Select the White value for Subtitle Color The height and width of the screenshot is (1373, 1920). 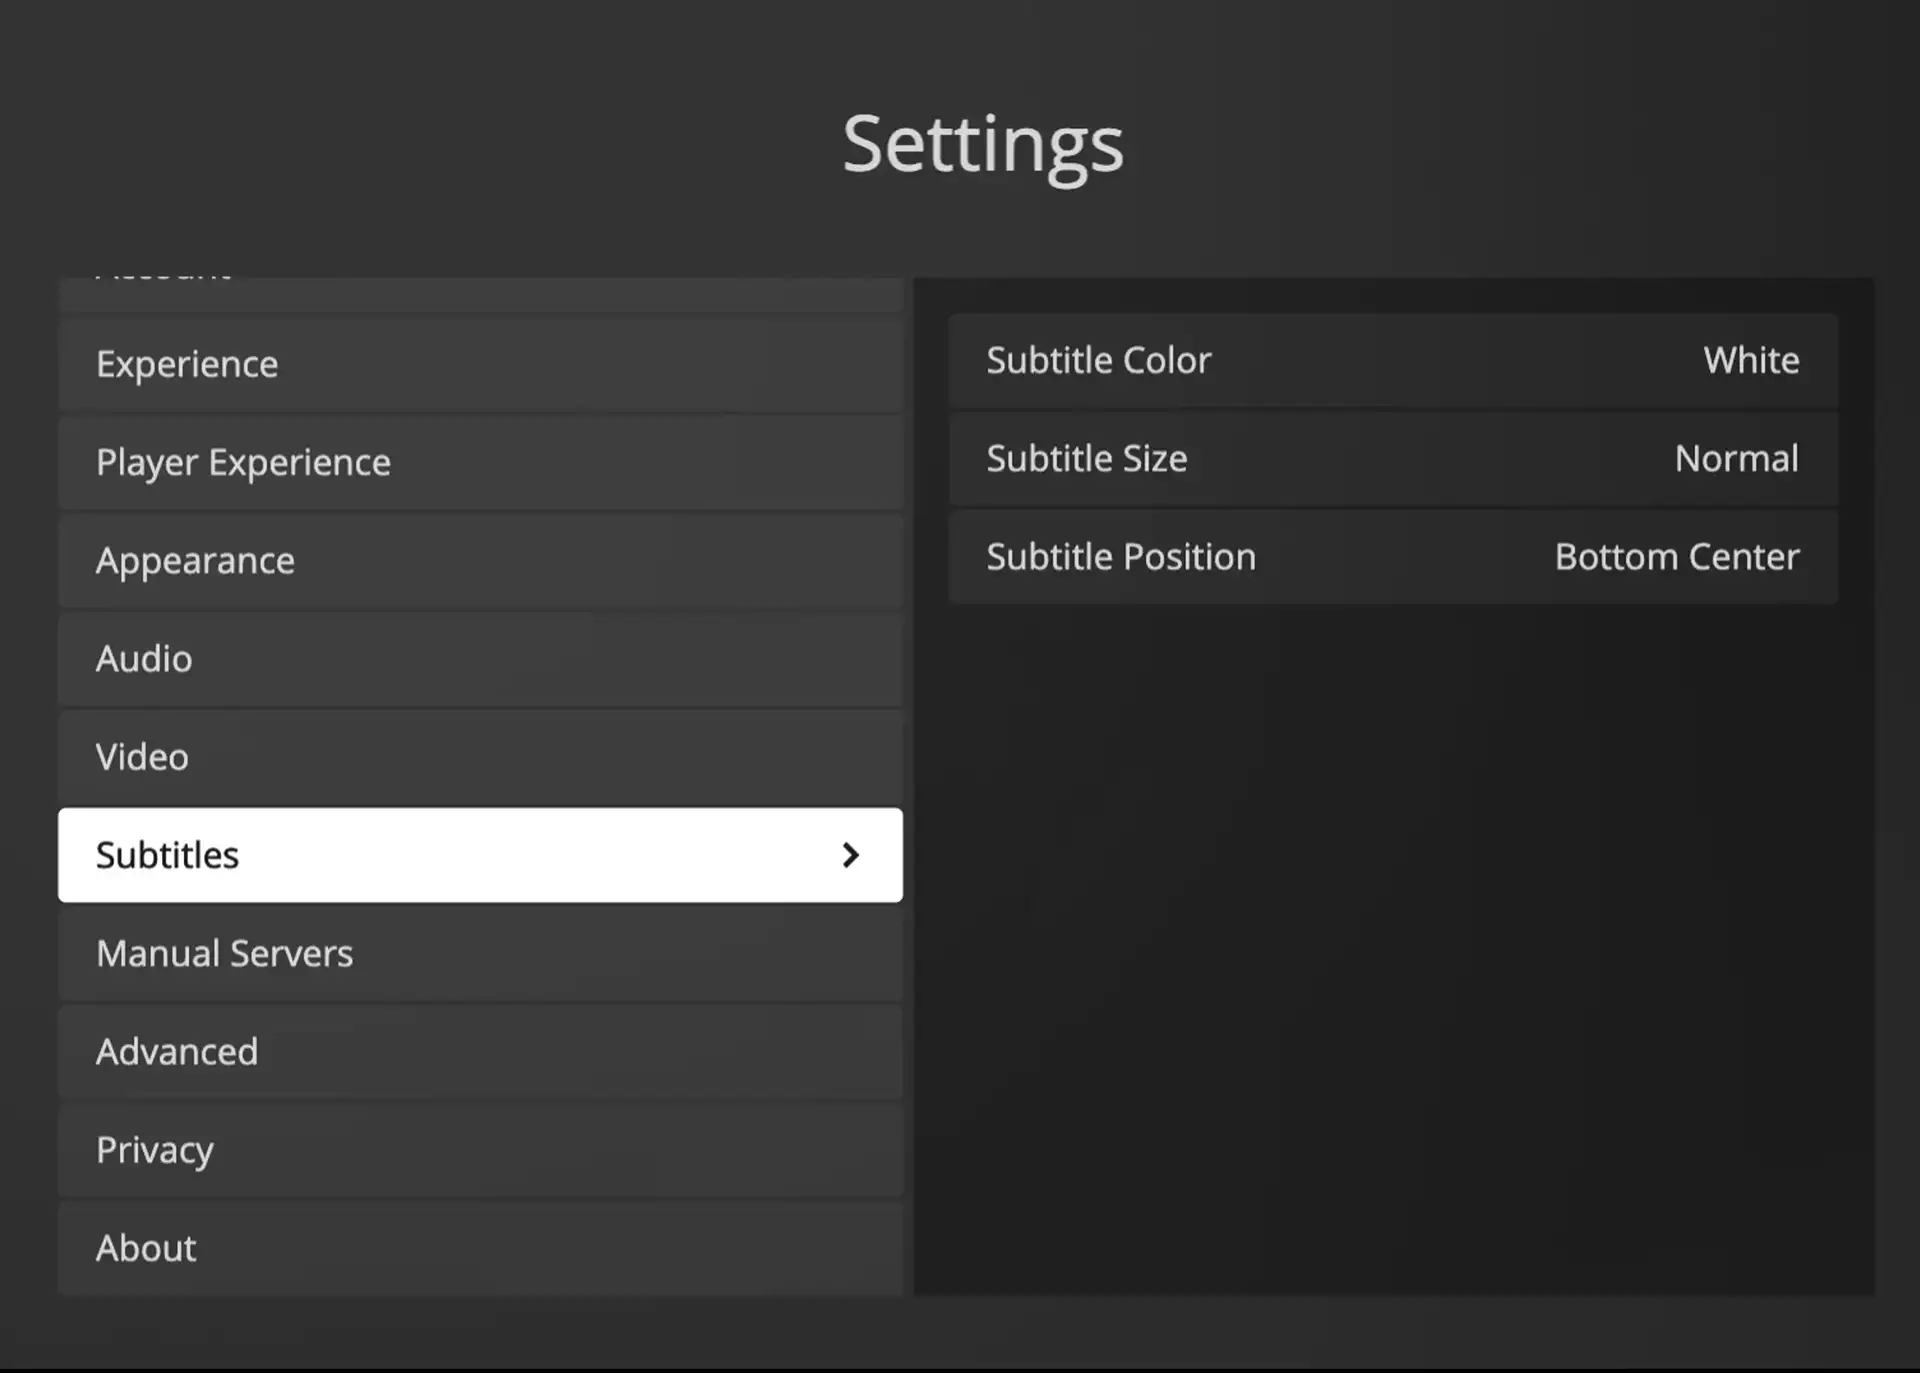click(x=1751, y=360)
